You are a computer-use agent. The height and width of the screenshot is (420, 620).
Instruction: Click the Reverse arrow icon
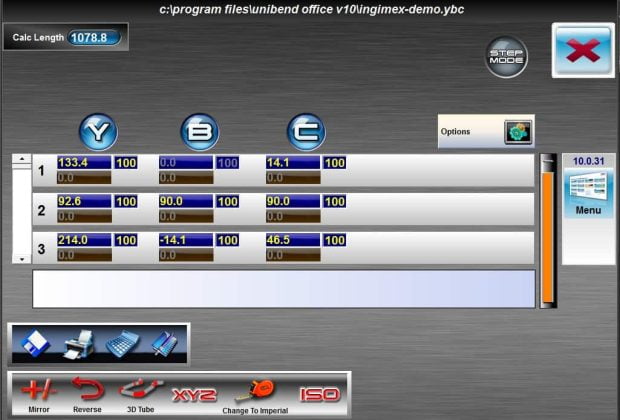pyautogui.click(x=87, y=392)
